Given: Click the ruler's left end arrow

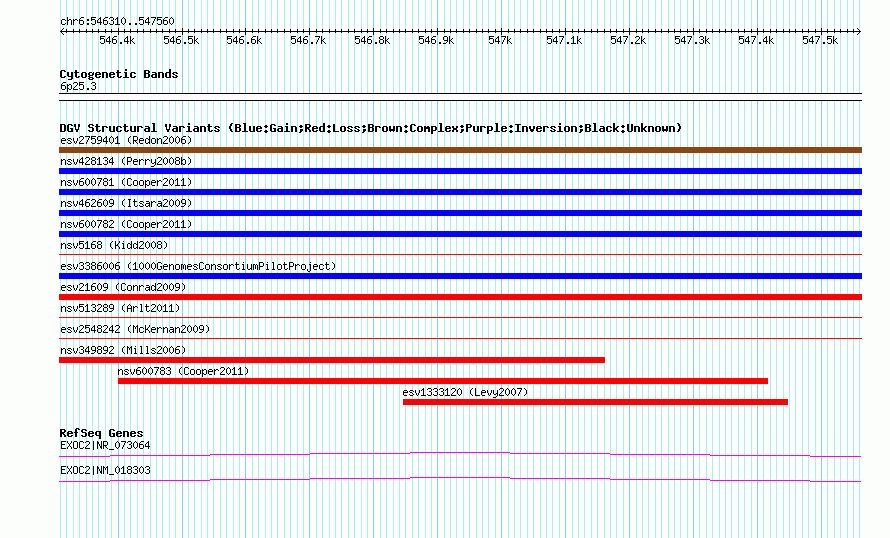Looking at the screenshot, I should point(62,31).
